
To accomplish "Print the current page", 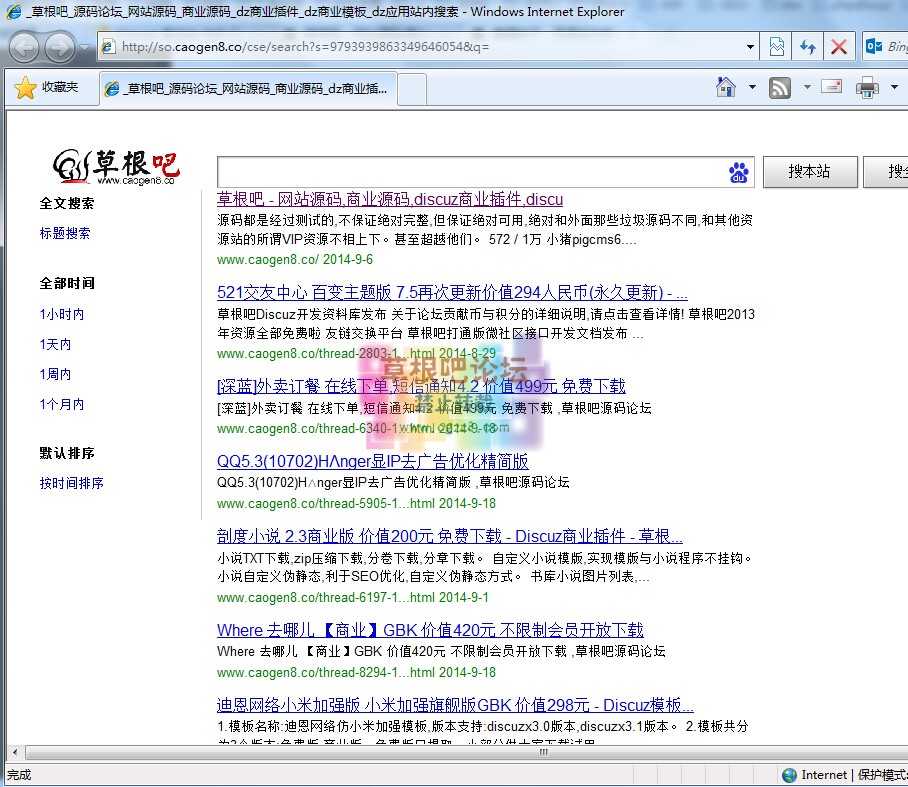I will [x=864, y=87].
